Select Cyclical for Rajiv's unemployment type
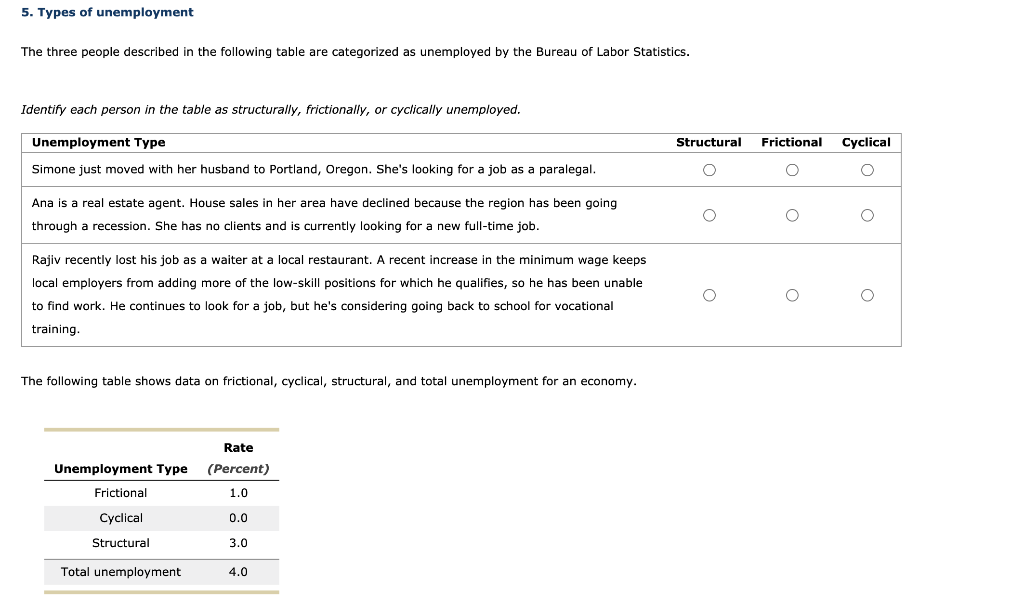This screenshot has height=616, width=1024. 866,294
